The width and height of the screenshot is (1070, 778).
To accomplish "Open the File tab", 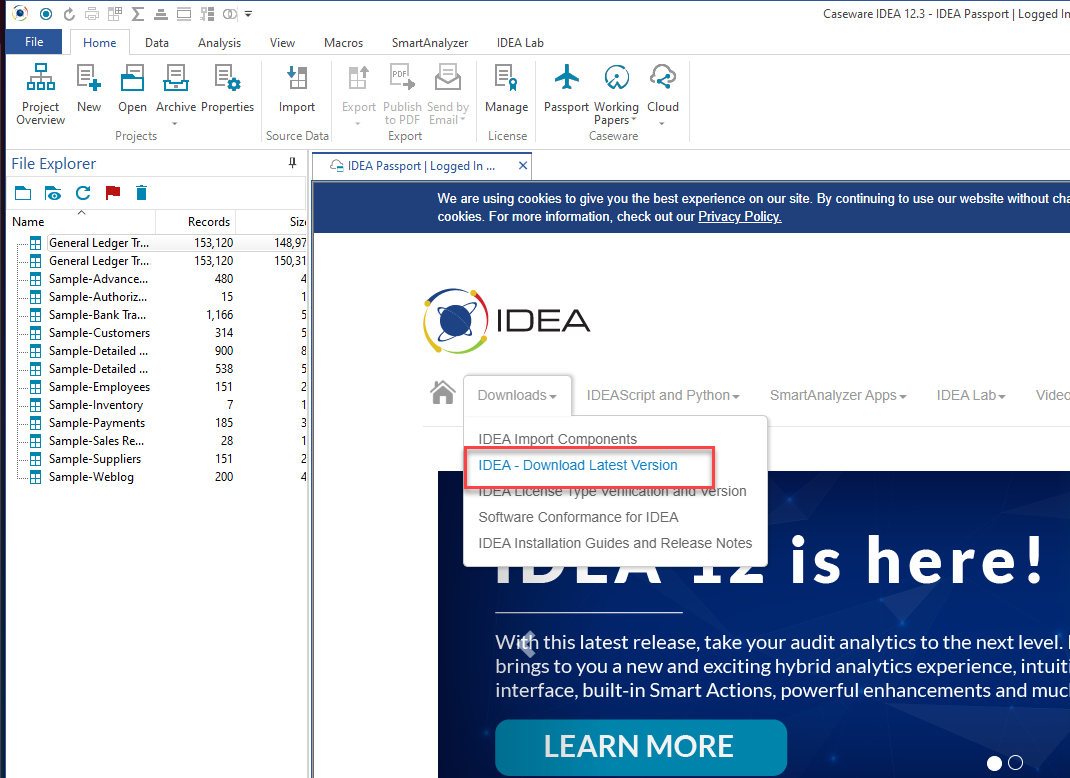I will point(34,42).
